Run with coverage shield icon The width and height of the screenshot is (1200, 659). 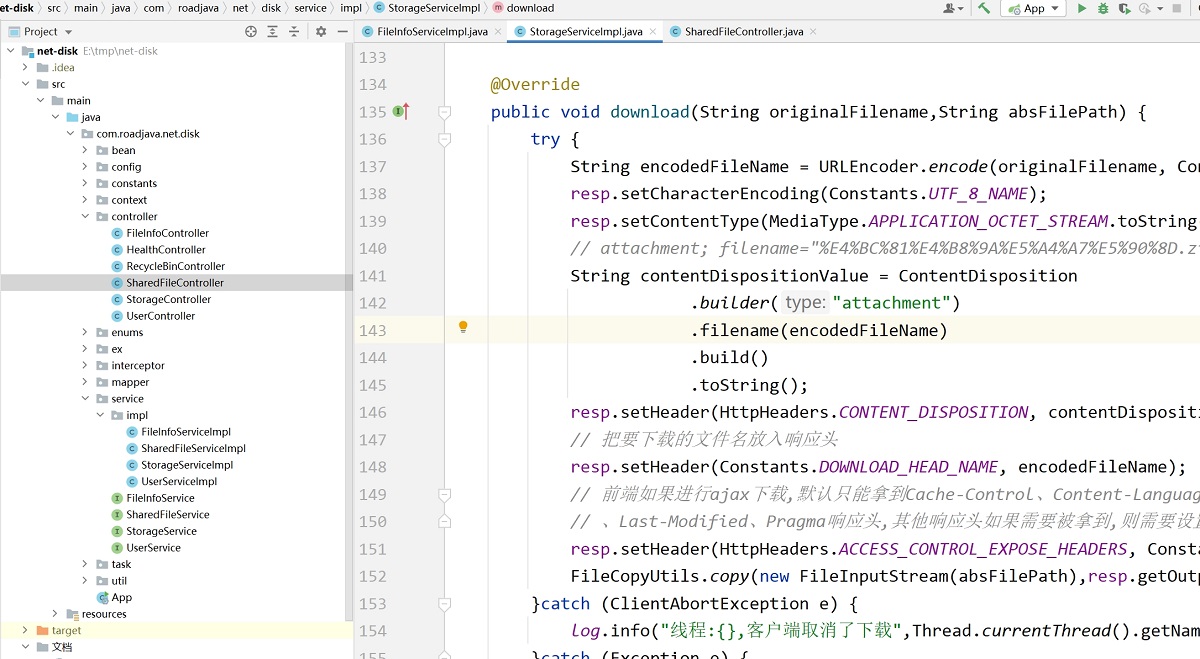(x=1124, y=8)
